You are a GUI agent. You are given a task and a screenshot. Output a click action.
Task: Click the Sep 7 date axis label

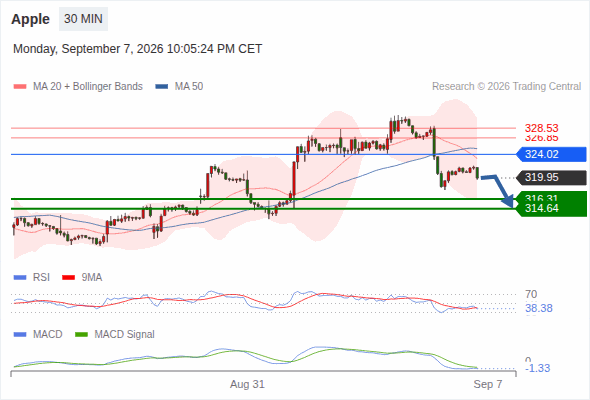(x=488, y=384)
